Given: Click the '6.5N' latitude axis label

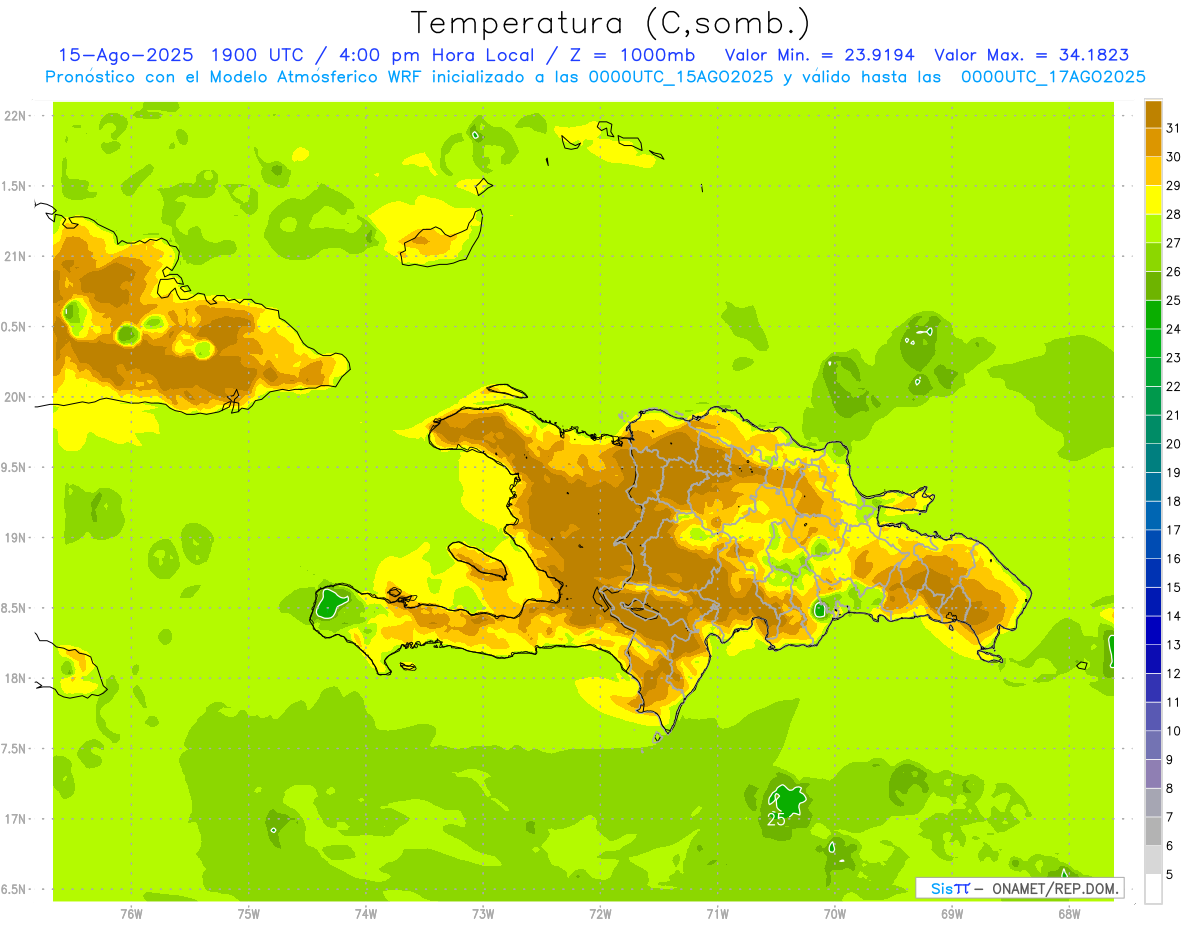Looking at the screenshot, I should pos(16,889).
